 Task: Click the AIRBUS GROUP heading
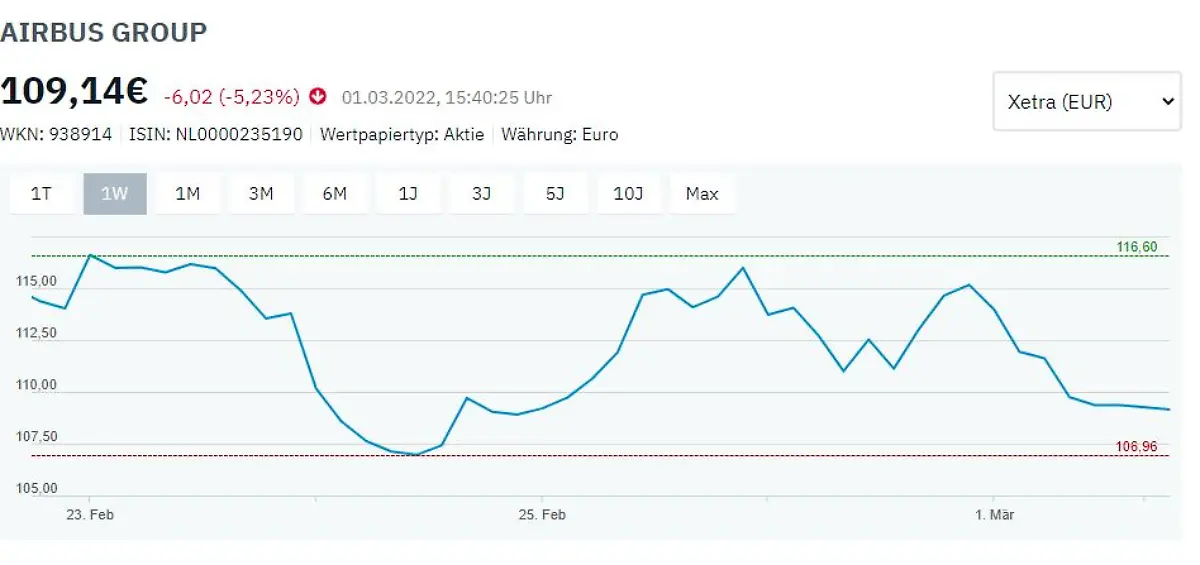(x=104, y=32)
